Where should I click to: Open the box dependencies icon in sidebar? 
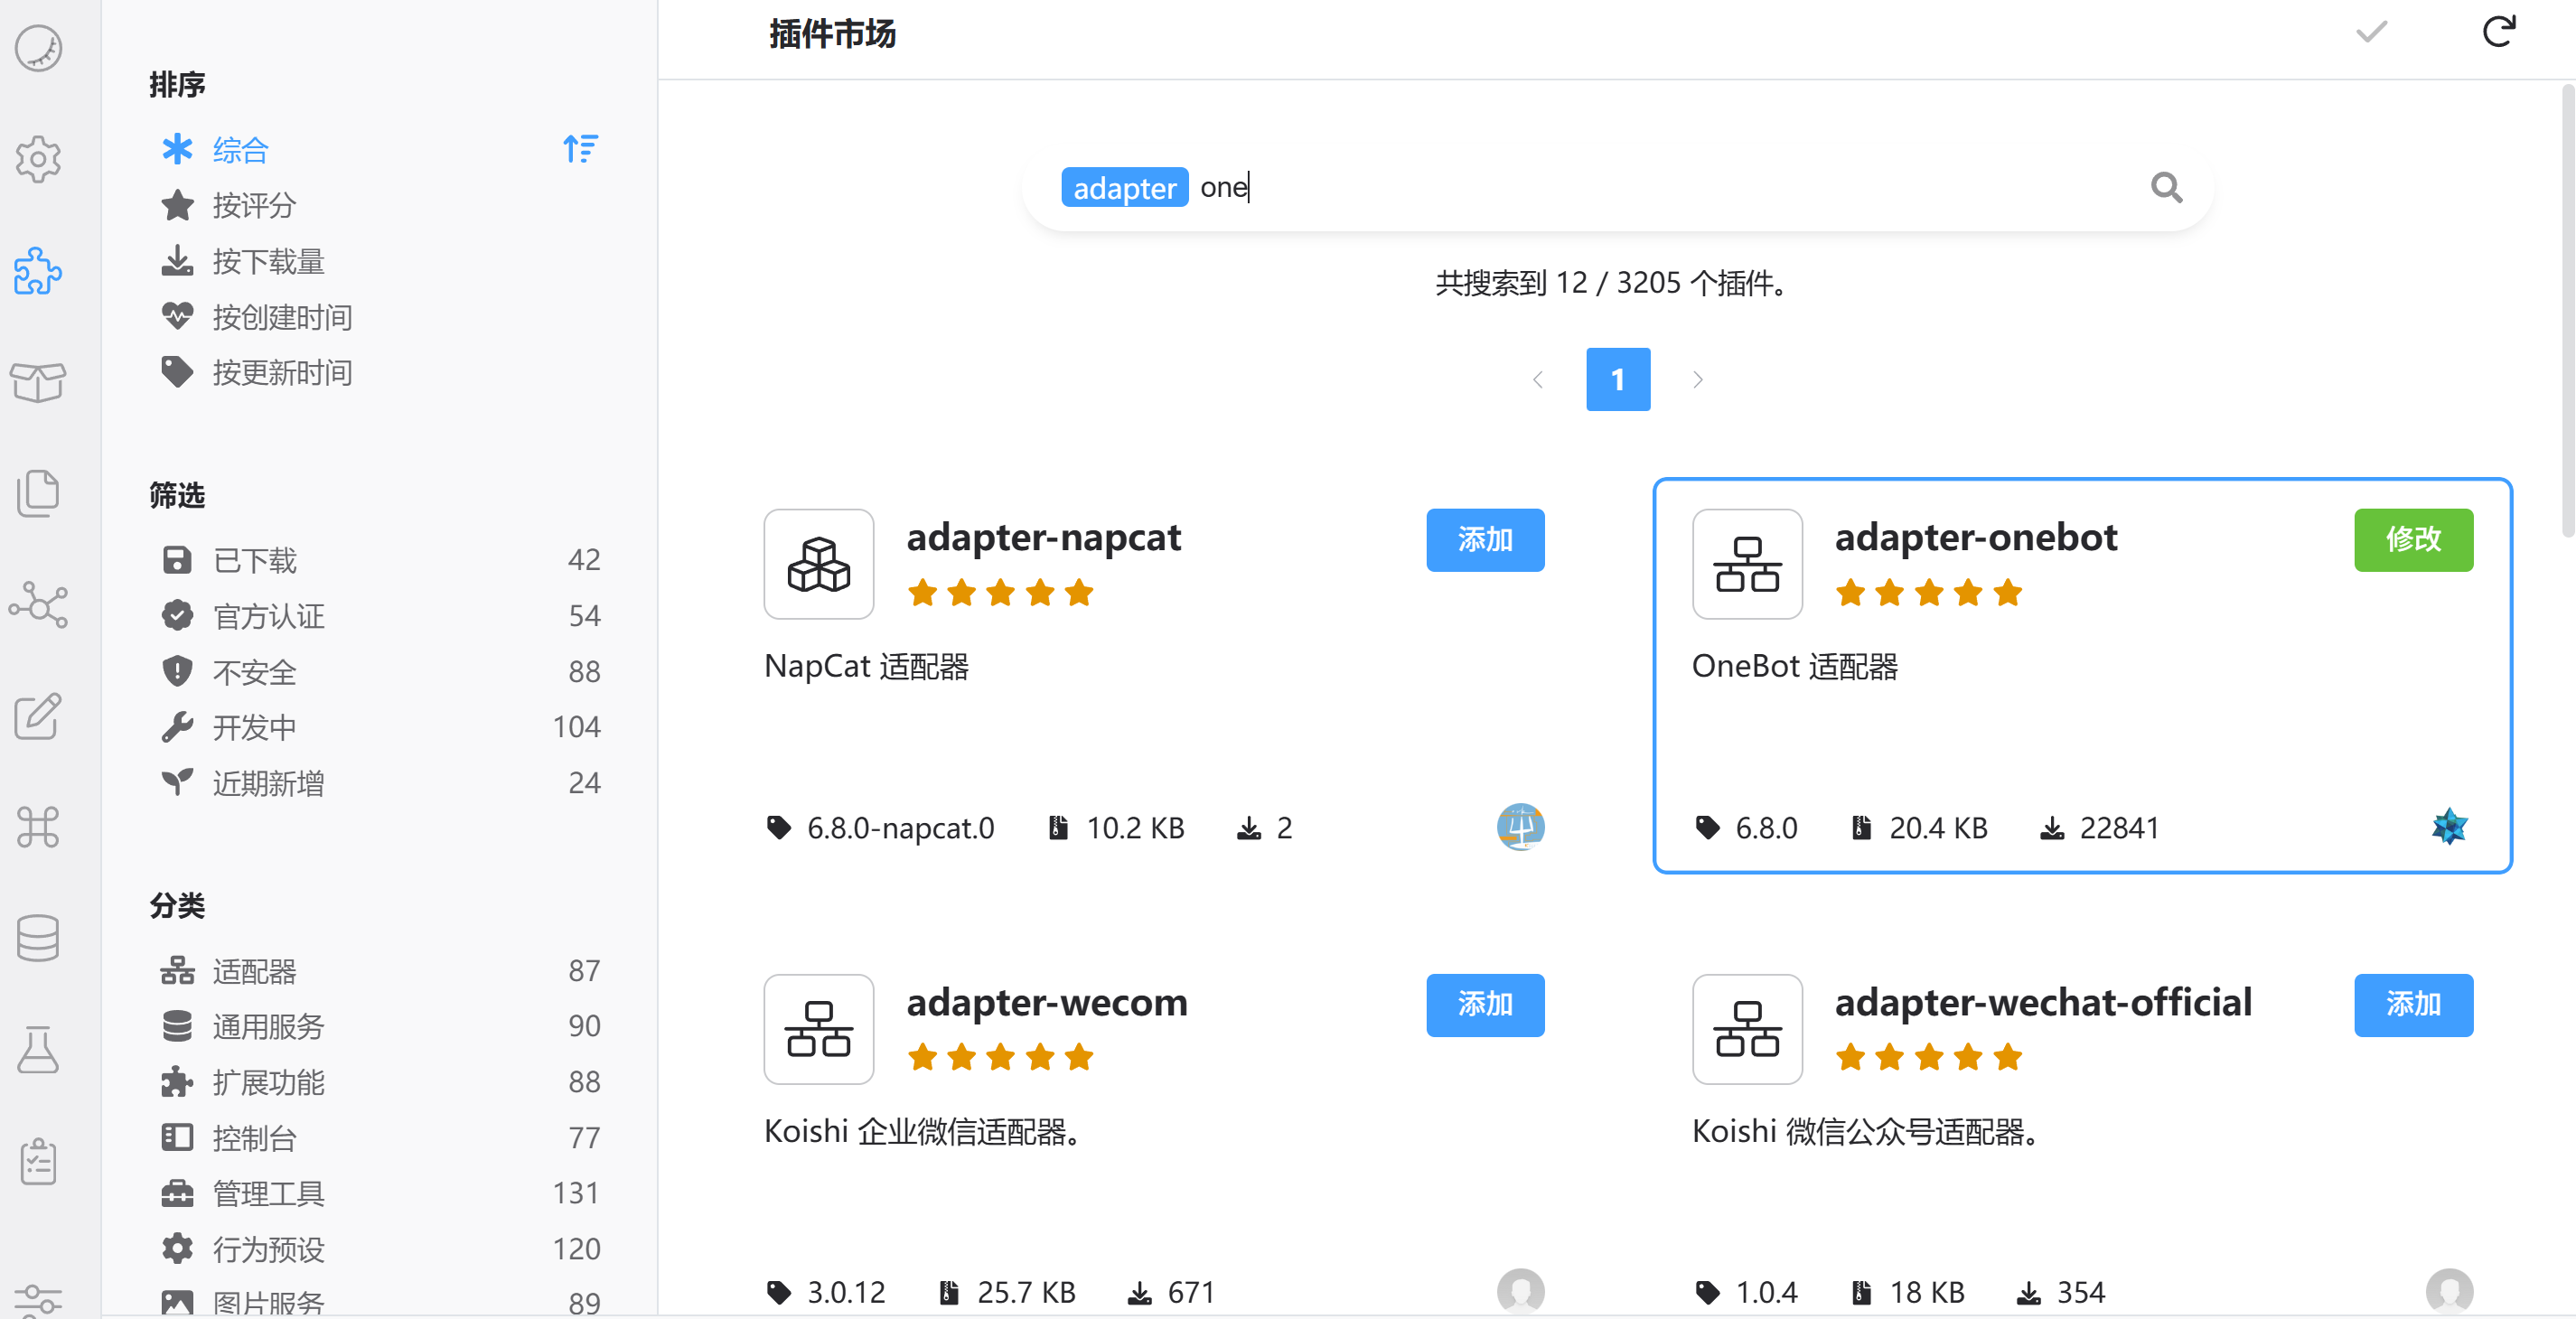[x=38, y=382]
